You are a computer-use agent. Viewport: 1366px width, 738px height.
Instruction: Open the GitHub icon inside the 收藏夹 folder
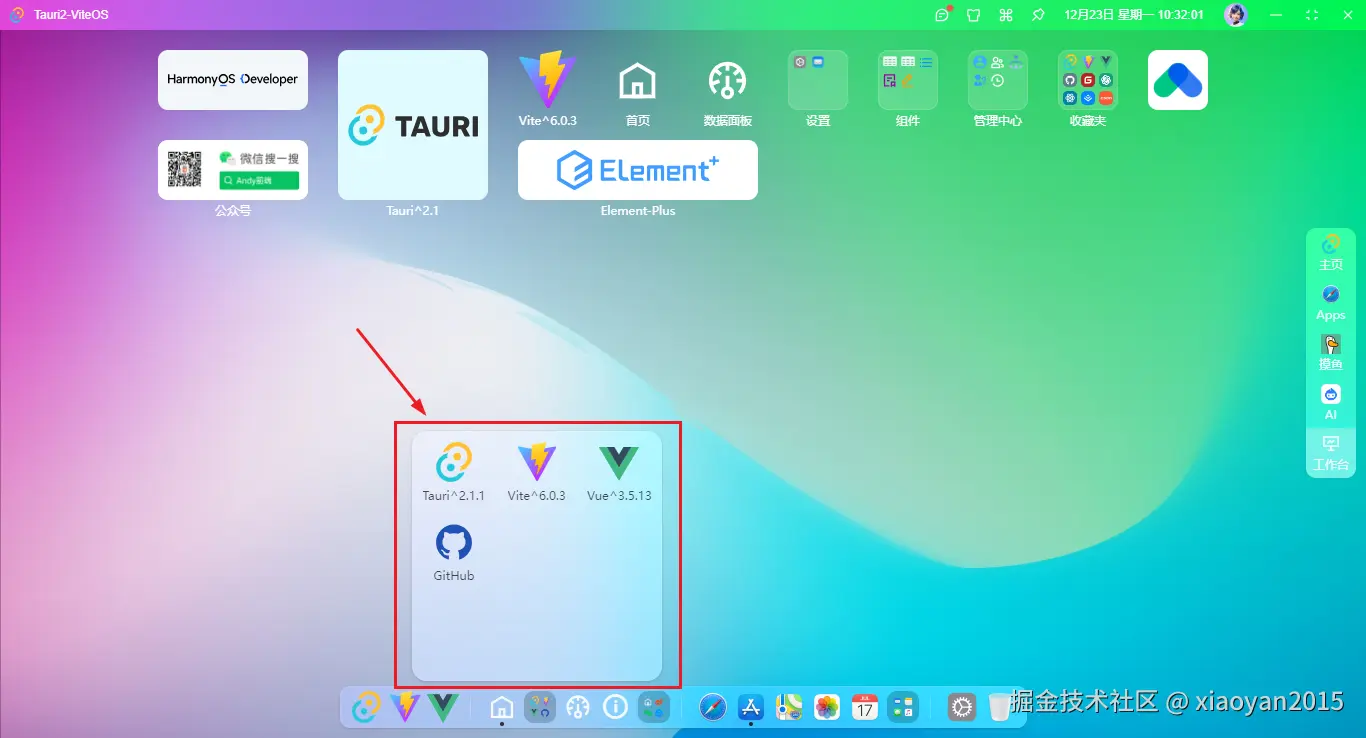(1070, 80)
